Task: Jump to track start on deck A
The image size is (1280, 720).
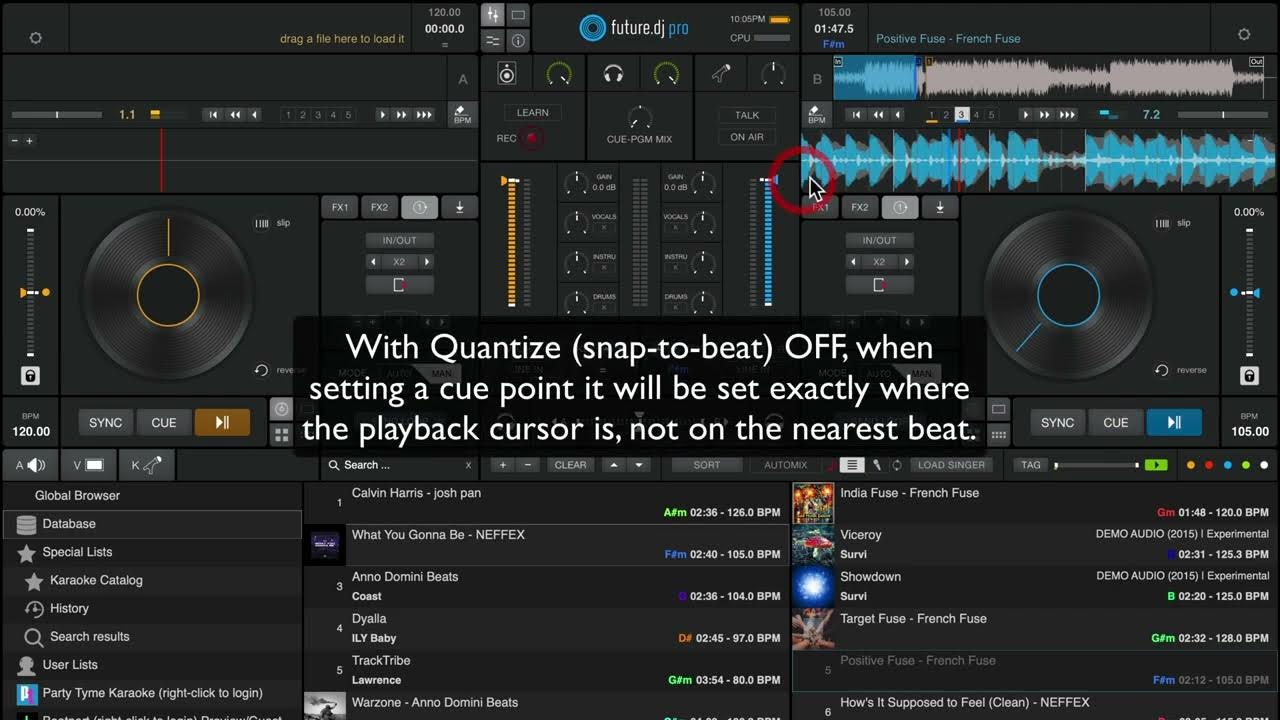Action: pyautogui.click(x=213, y=115)
